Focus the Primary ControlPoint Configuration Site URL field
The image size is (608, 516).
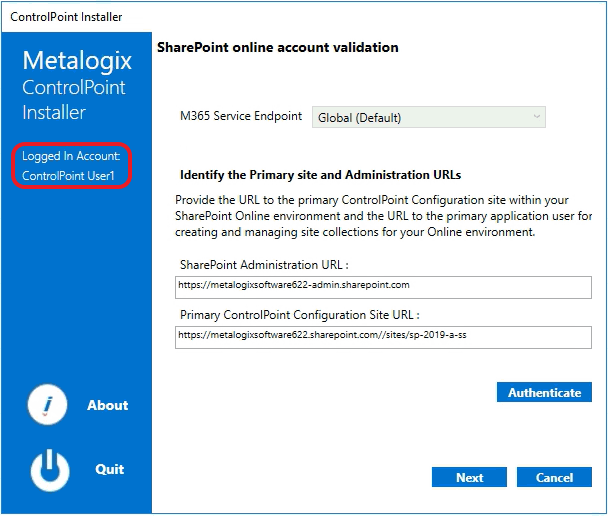383,337
